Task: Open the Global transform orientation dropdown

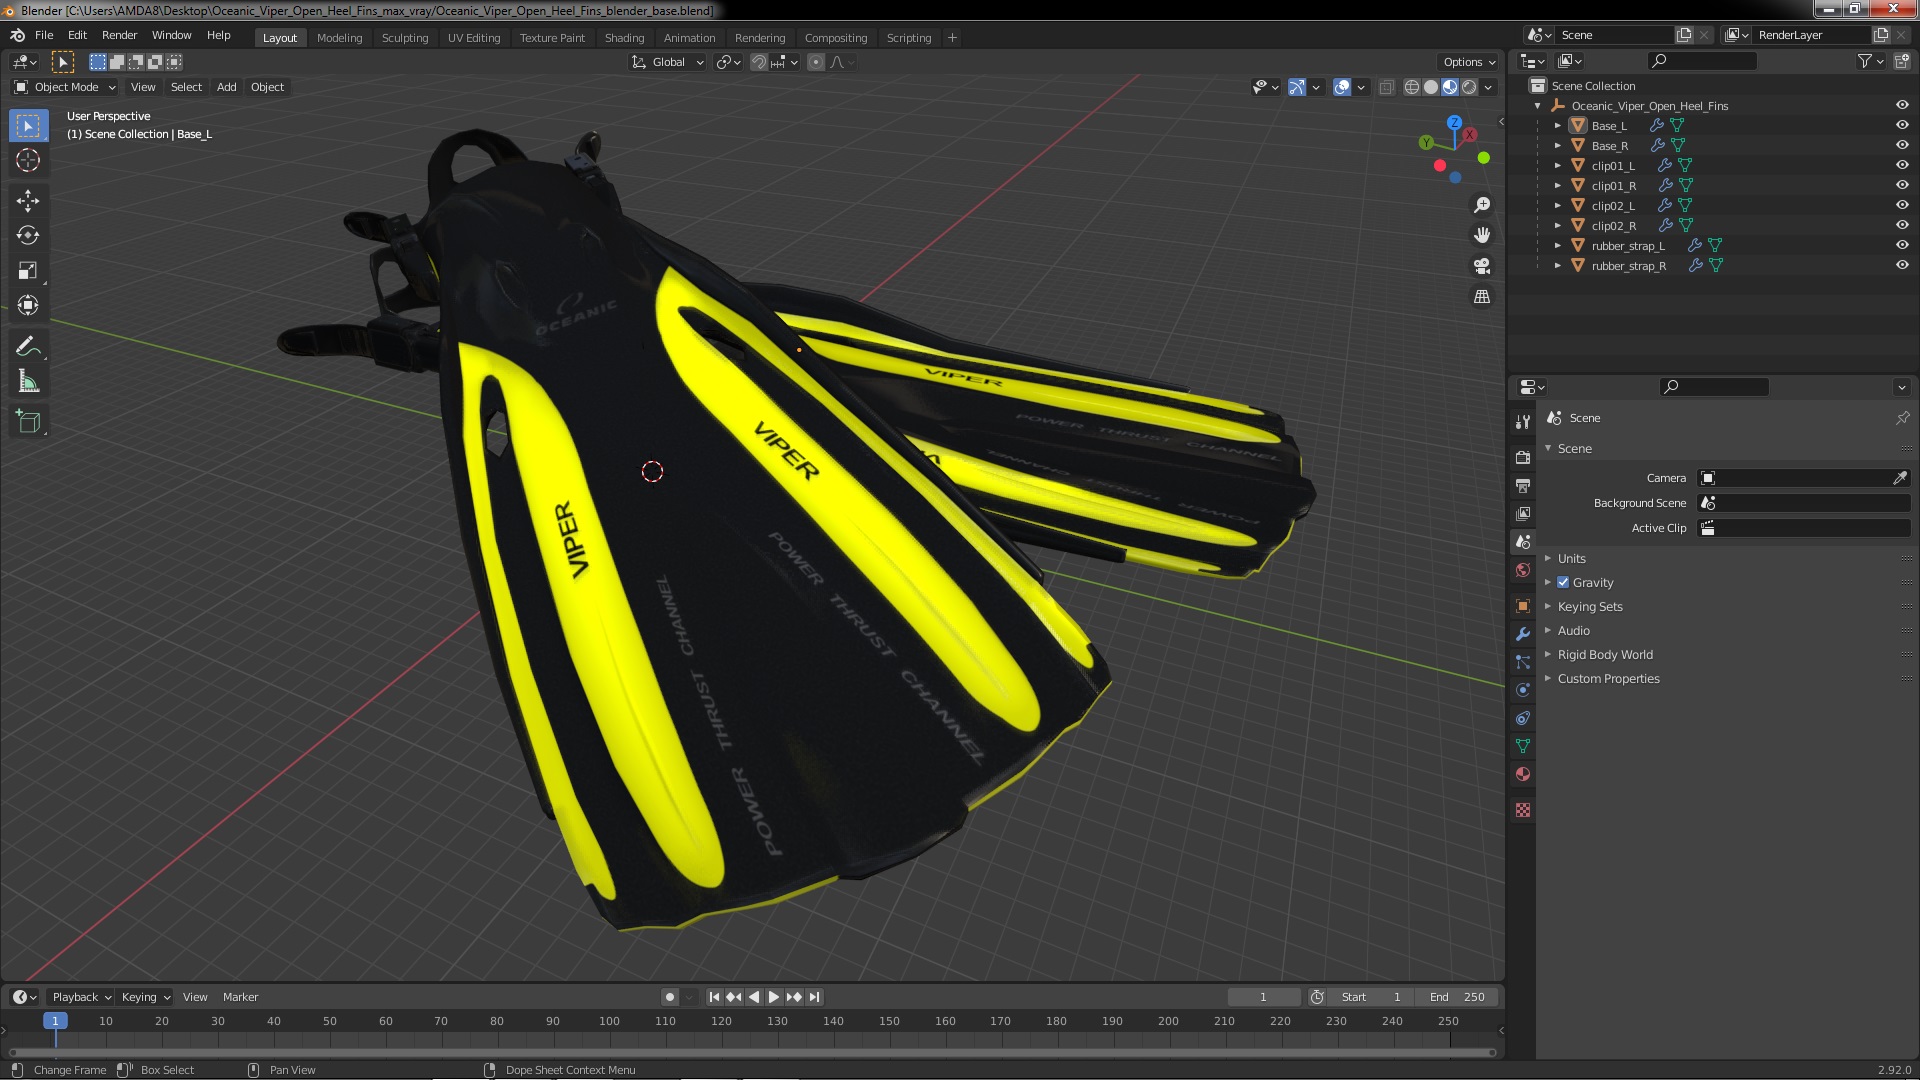Action: click(668, 62)
